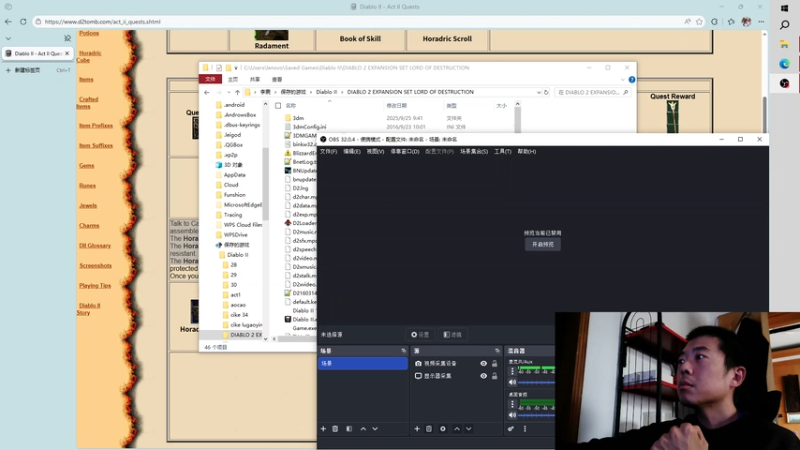Open mixer panel options menu (three dots)

pos(524,429)
